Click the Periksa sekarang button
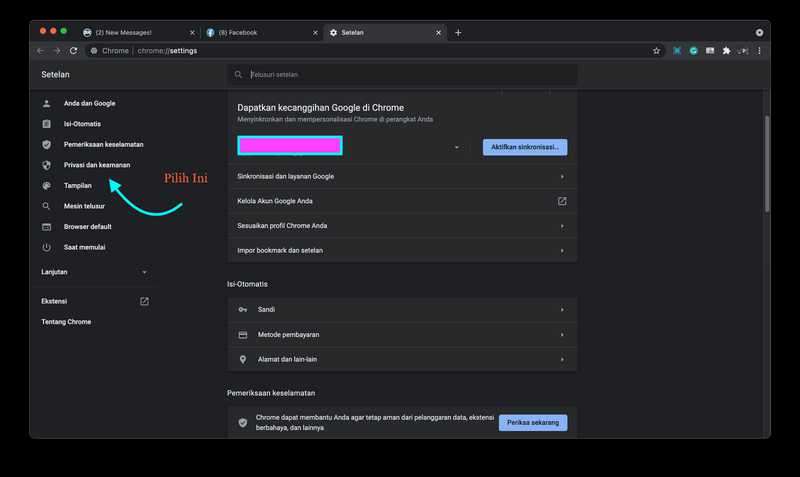 (532, 423)
